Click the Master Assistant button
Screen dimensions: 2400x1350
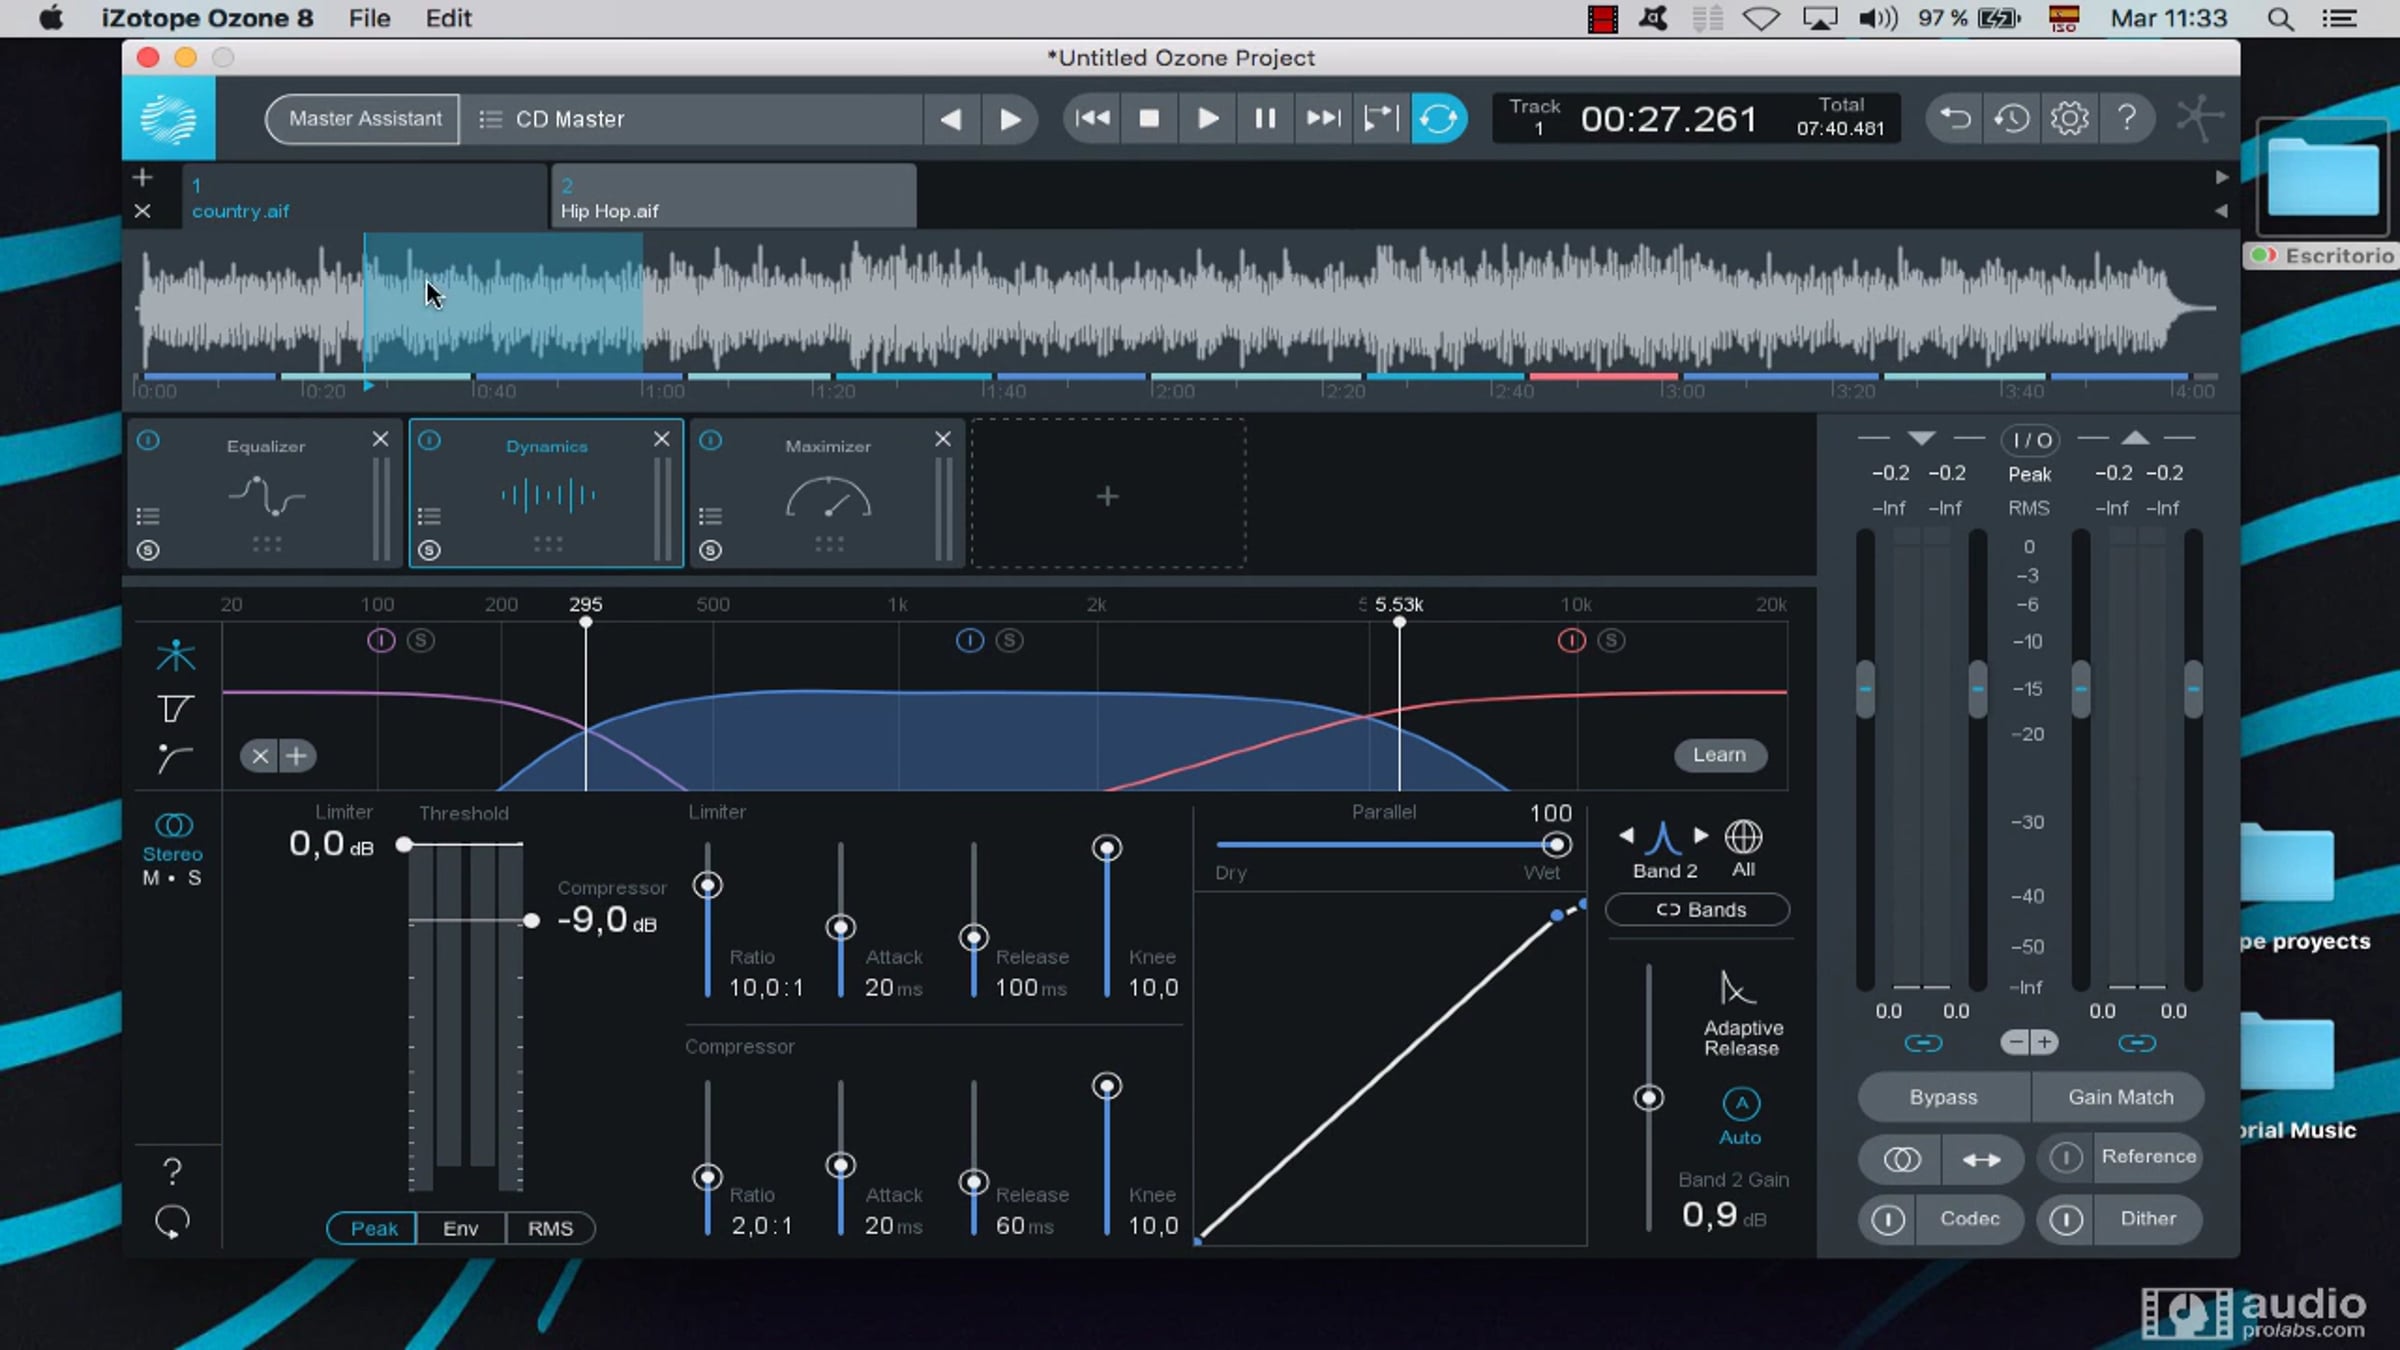[x=364, y=119]
